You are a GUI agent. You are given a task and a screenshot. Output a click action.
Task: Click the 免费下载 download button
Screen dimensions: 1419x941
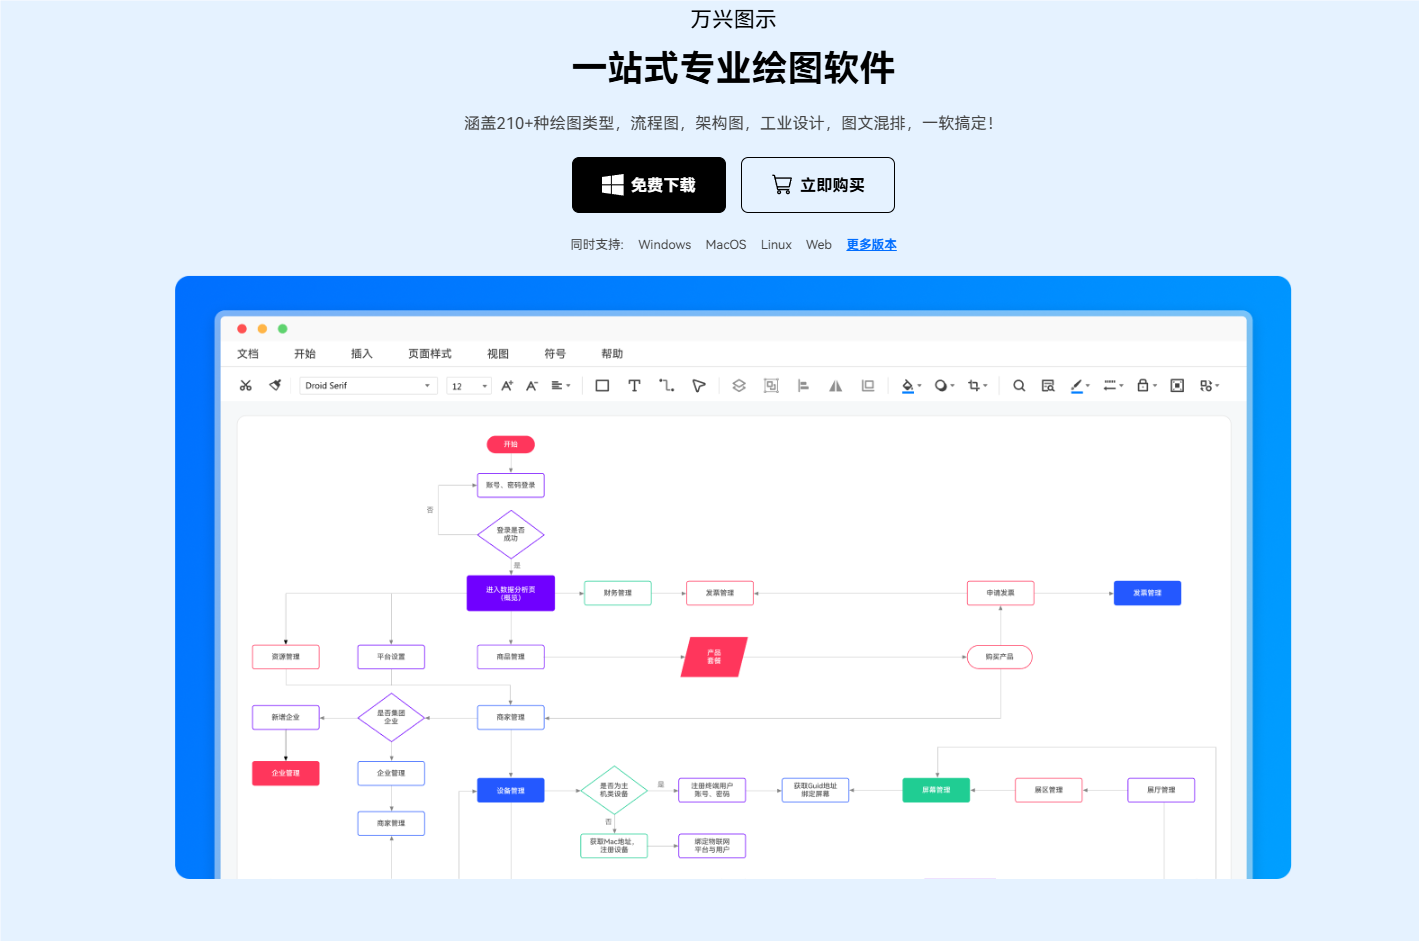click(x=648, y=185)
